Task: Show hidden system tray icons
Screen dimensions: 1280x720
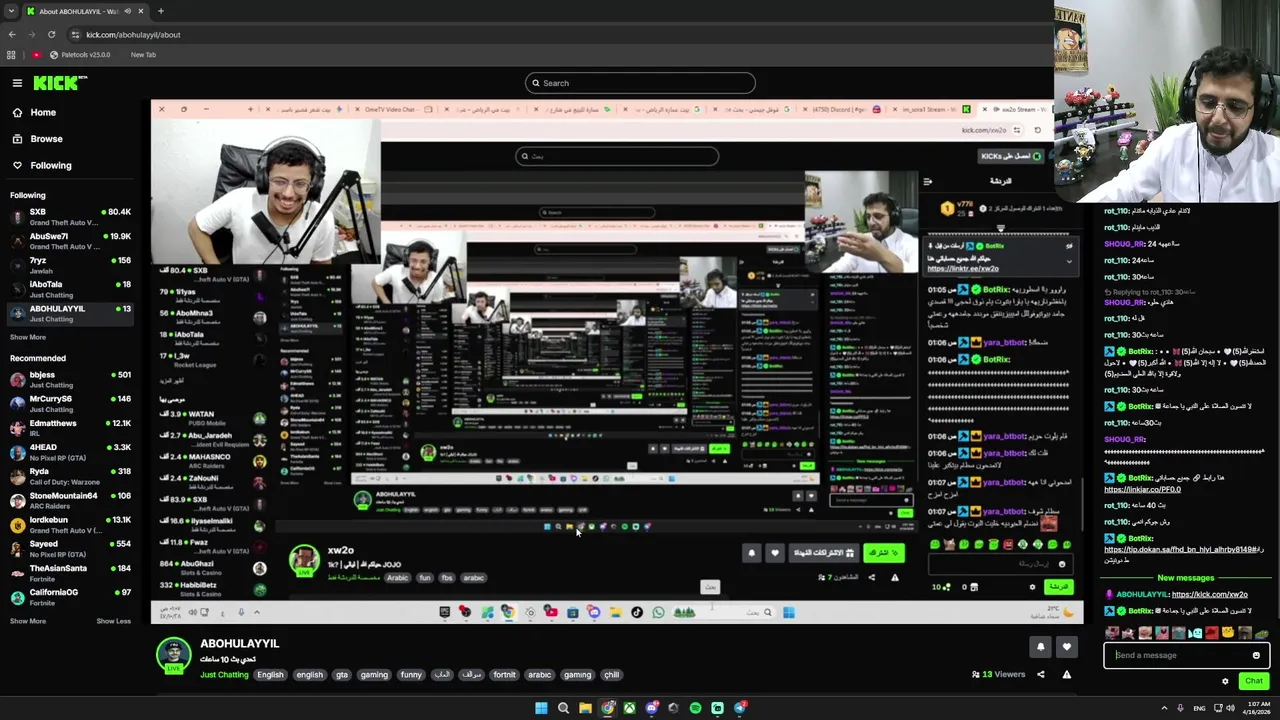Action: click(x=1164, y=708)
